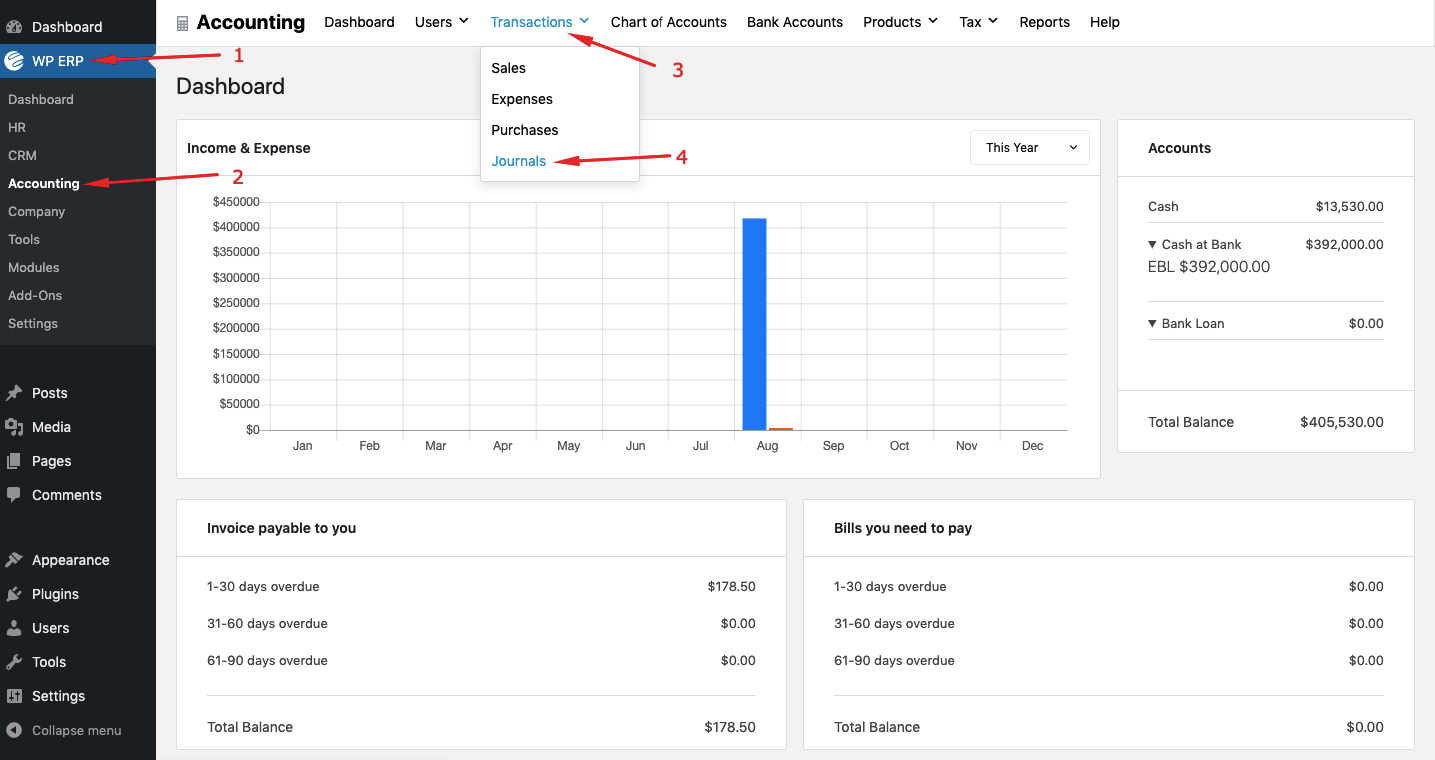Viewport: 1435px width, 760px height.
Task: Expand the Users dropdown in top navigation
Action: tap(442, 22)
